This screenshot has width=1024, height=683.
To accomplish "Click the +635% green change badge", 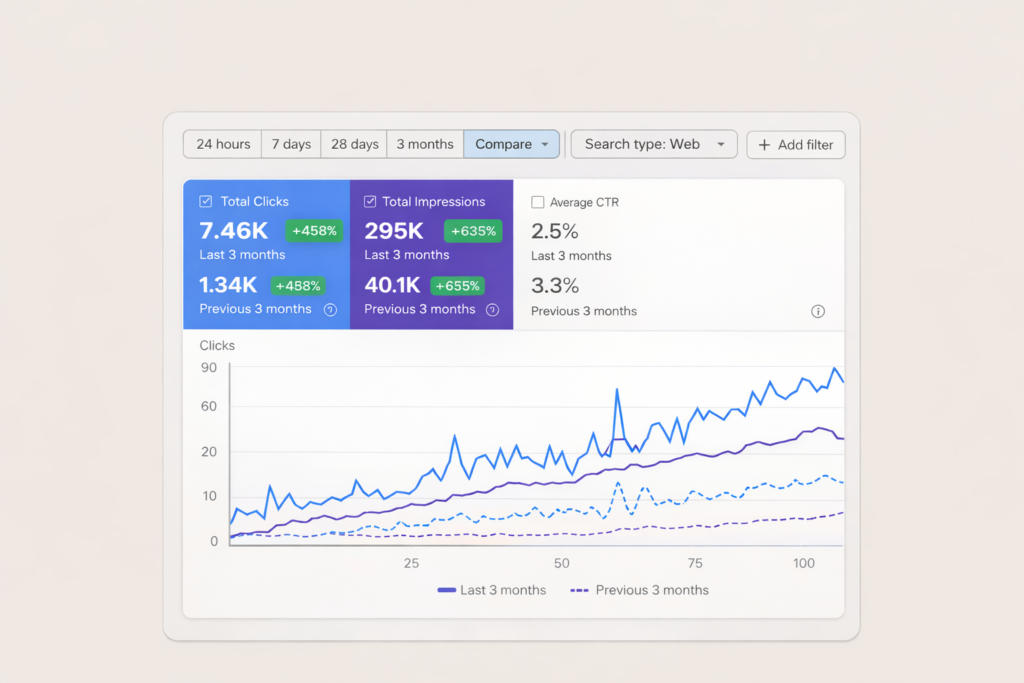I will [x=473, y=231].
